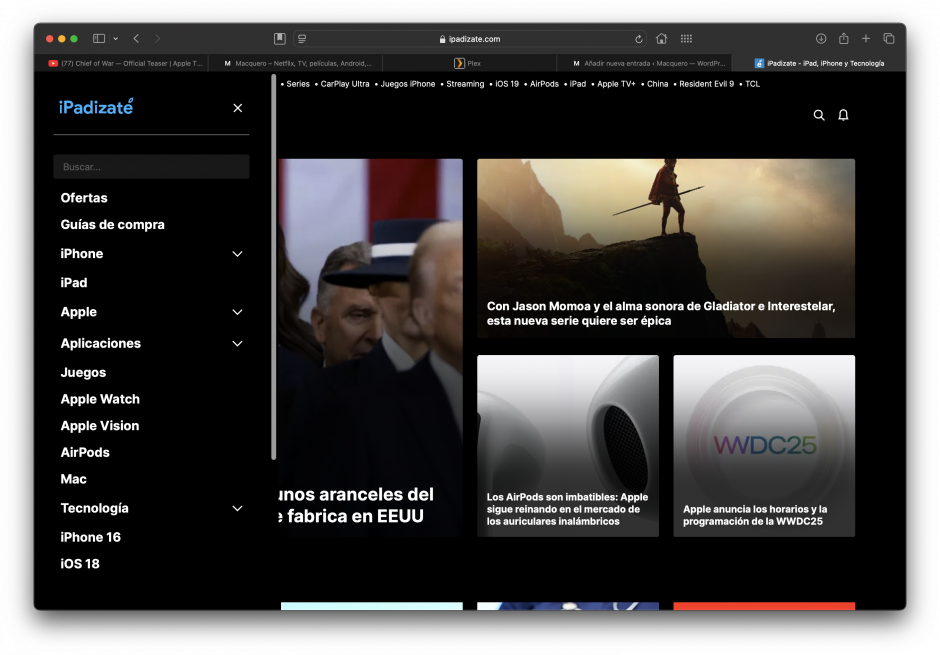Open the sidebar options dropdown arrow
Screen dimensions: 940x655
click(116, 38)
